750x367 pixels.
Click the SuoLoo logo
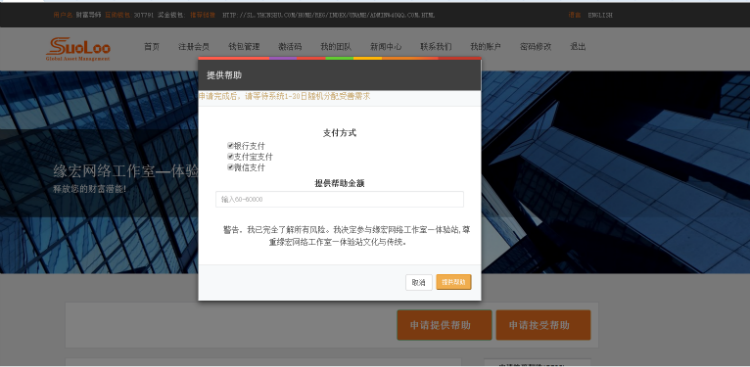[x=78, y=49]
